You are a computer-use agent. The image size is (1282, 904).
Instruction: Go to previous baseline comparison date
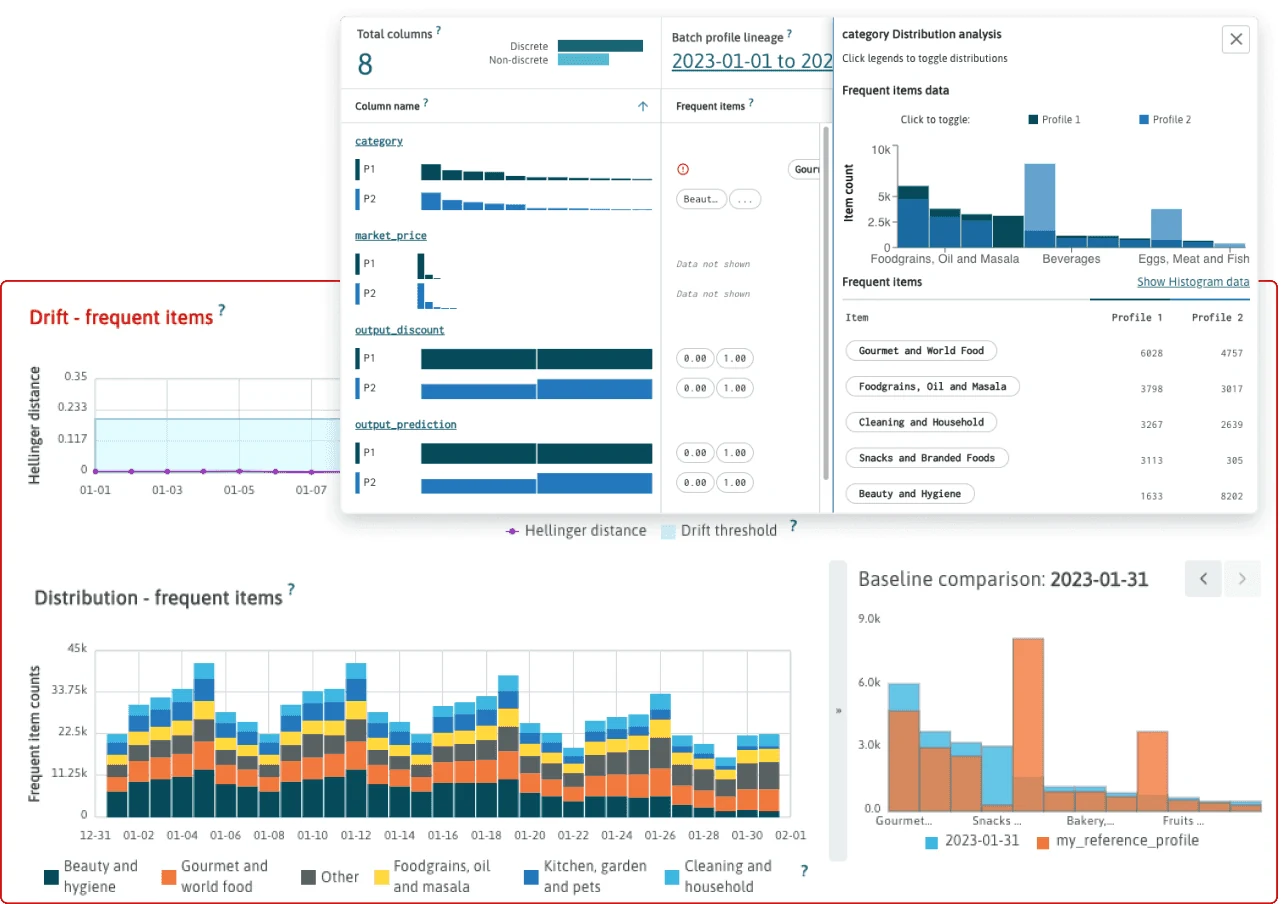(1203, 578)
